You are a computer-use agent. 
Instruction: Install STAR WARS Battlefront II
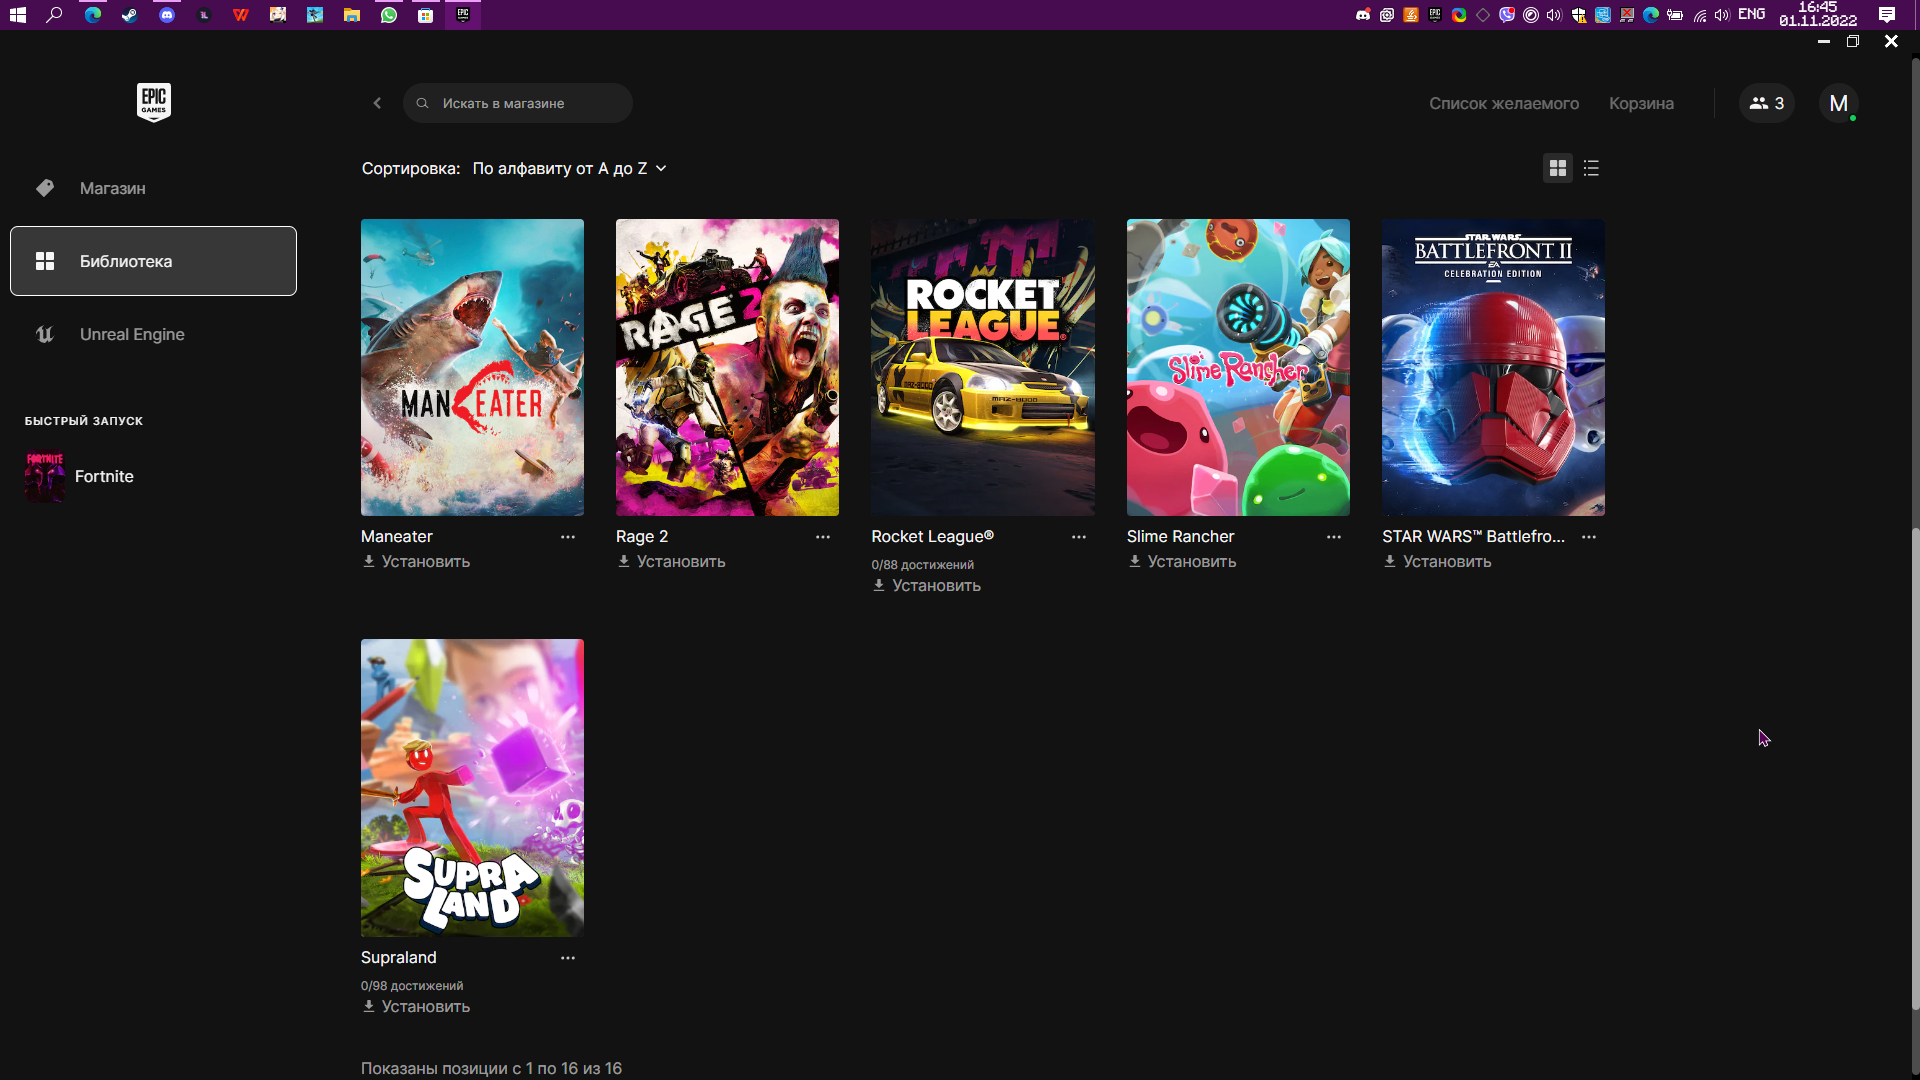(x=1437, y=562)
